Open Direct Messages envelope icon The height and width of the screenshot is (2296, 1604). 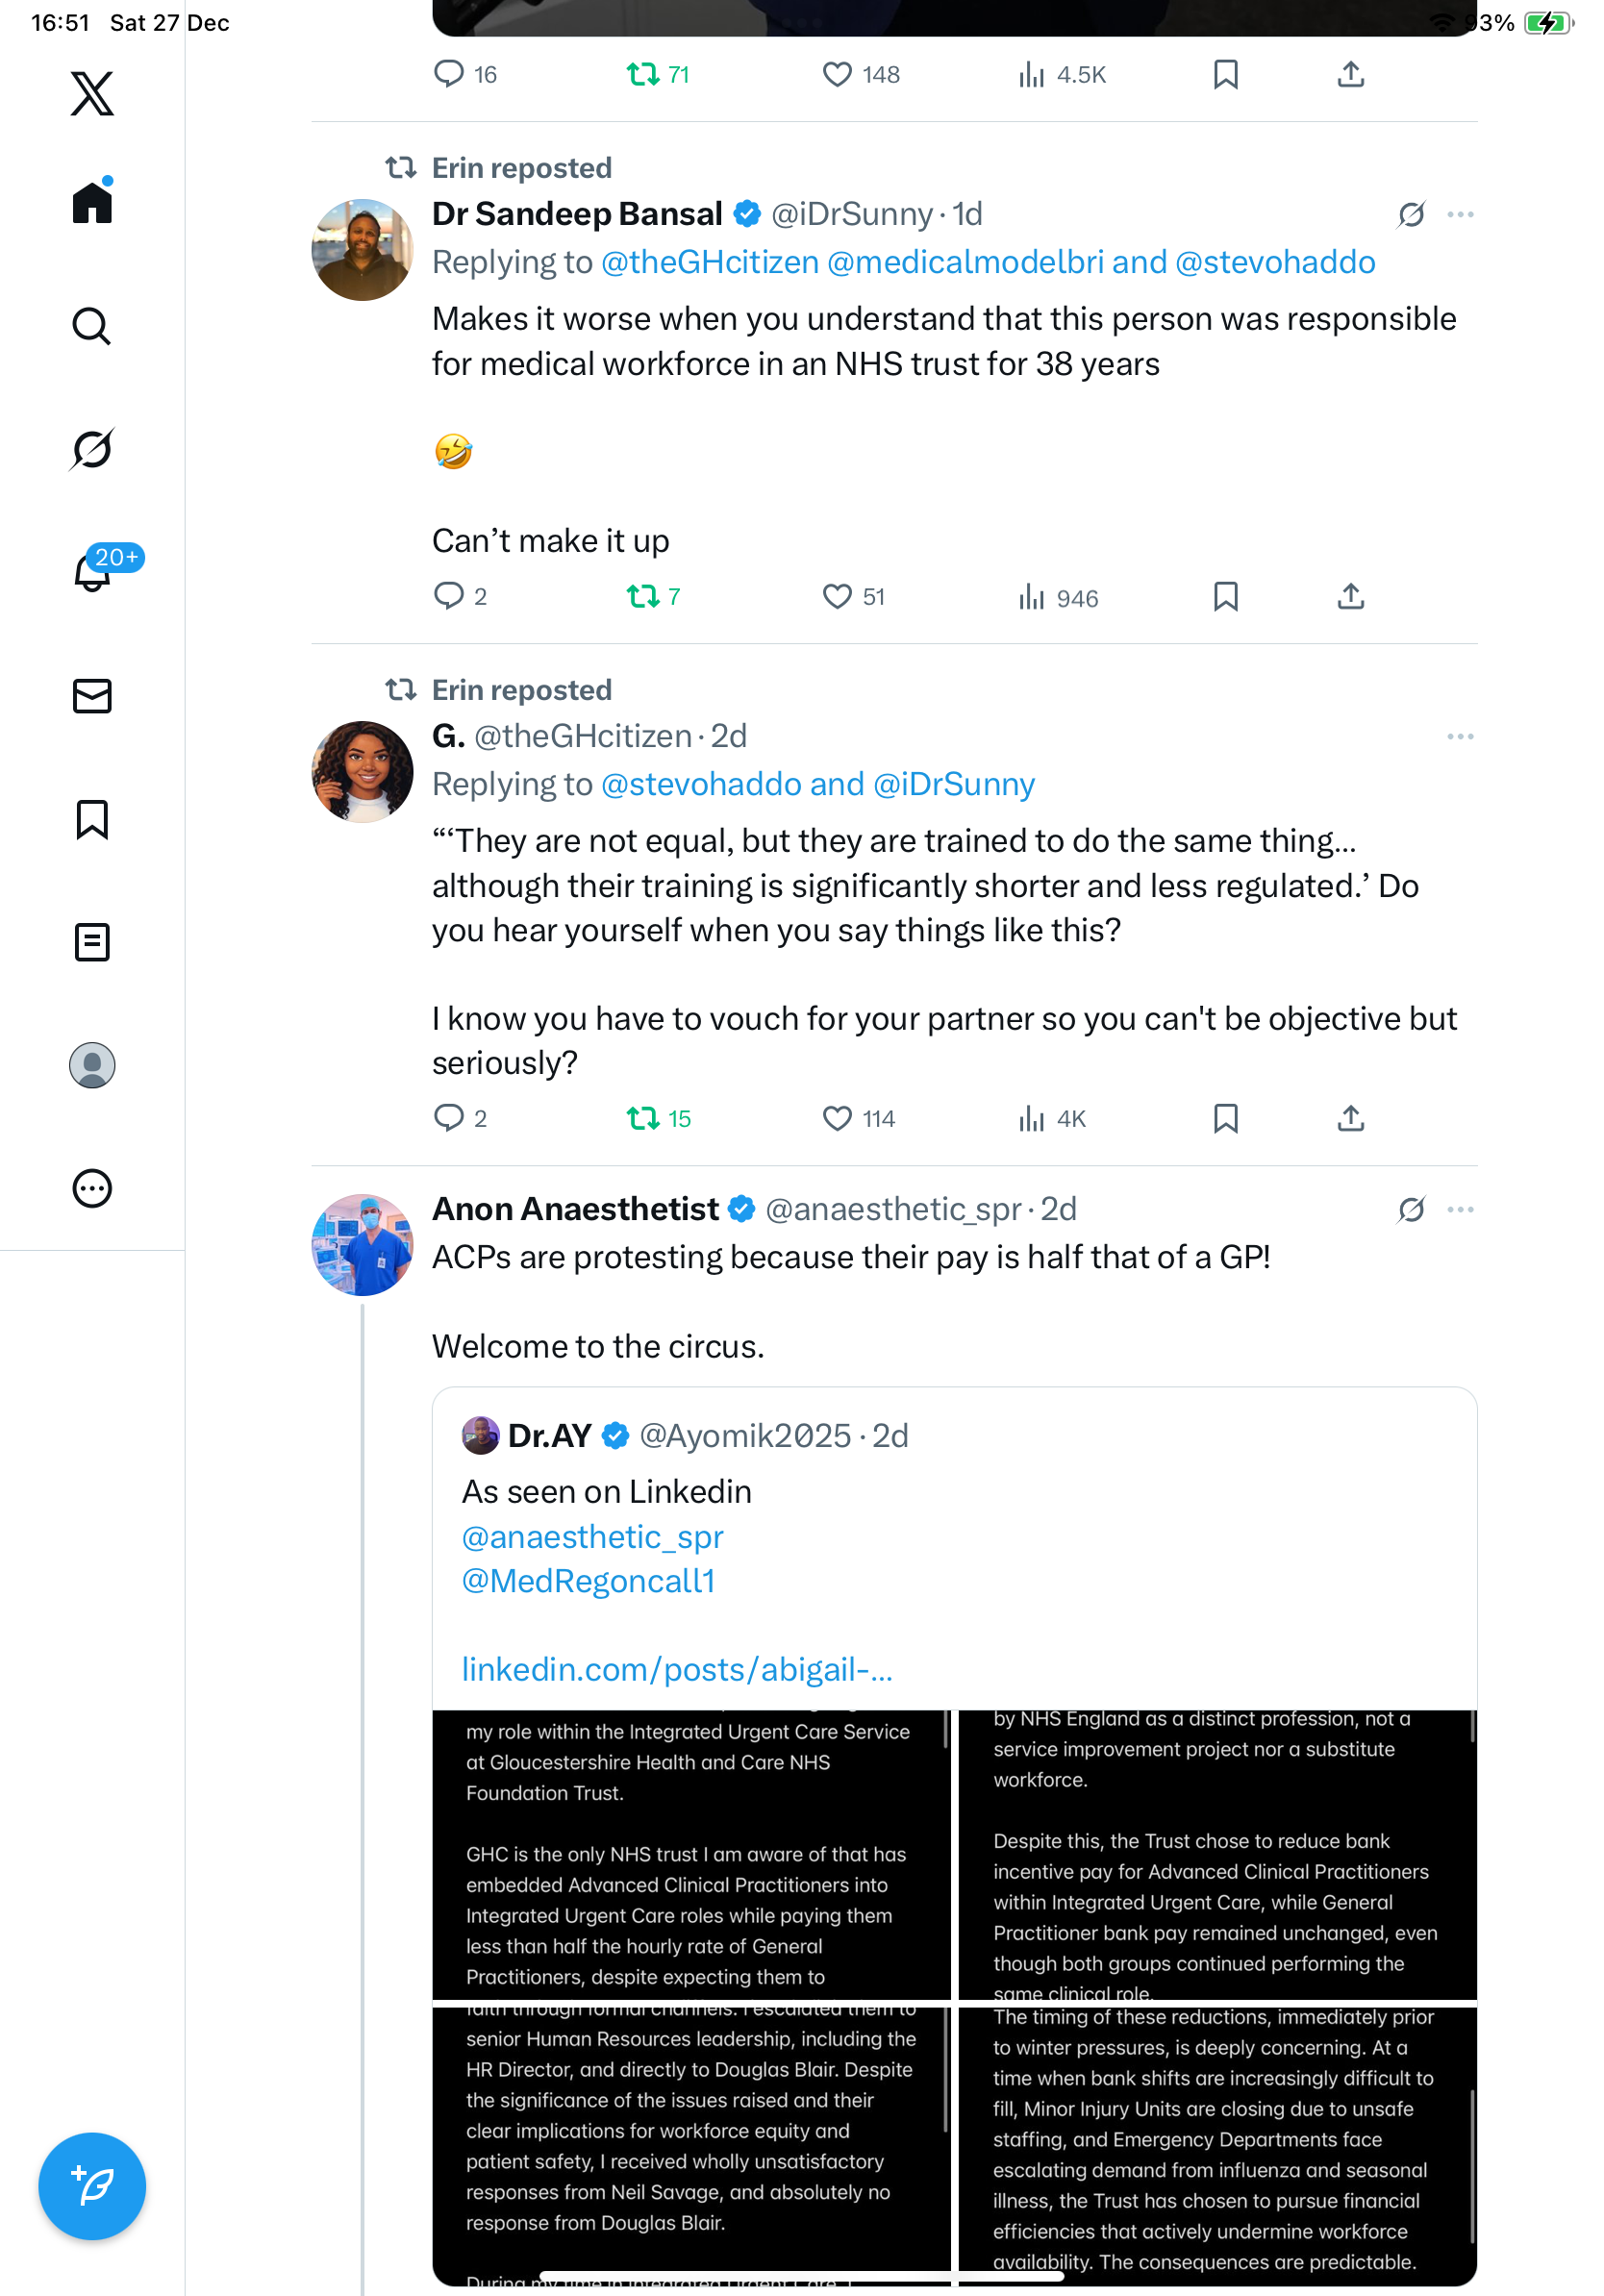[92, 696]
